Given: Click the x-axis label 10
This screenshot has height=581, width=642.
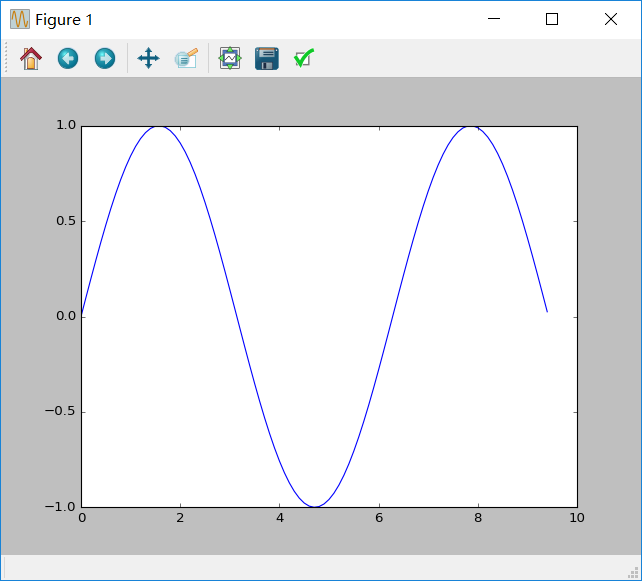Looking at the screenshot, I should click(x=577, y=518).
